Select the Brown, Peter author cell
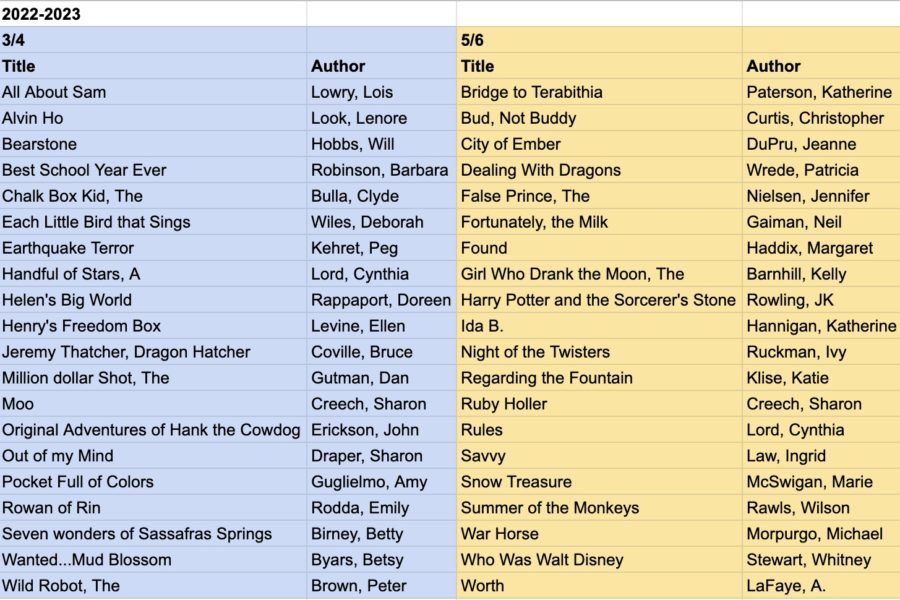This screenshot has height=600, width=900. 381,586
